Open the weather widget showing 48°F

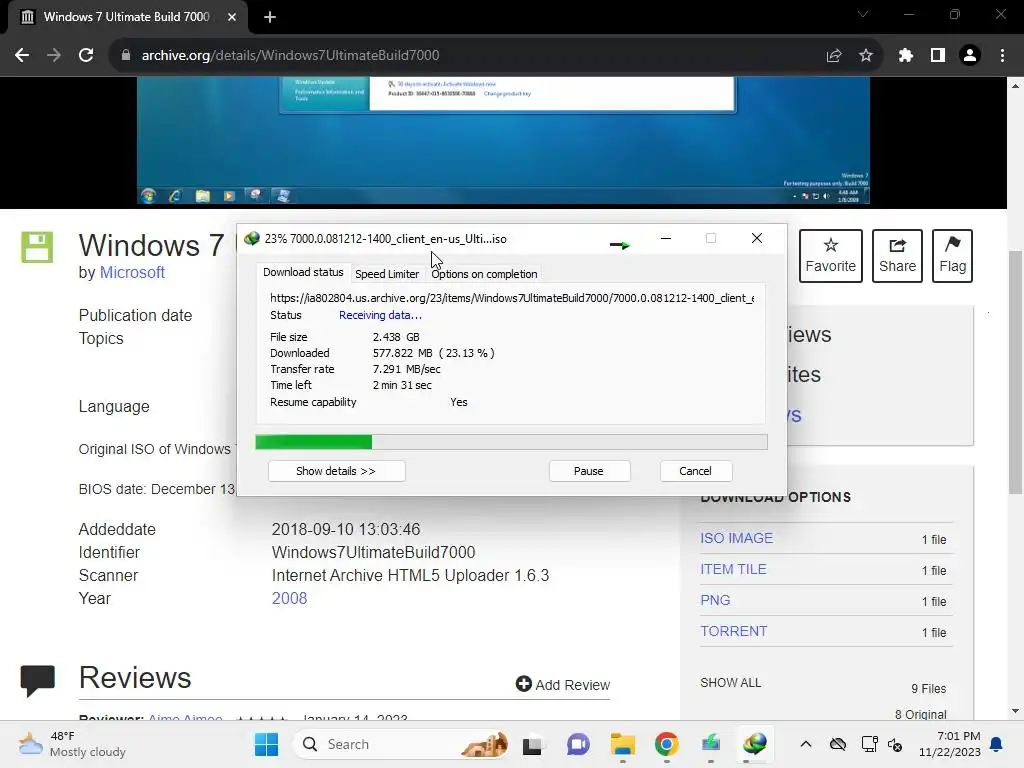coord(72,744)
